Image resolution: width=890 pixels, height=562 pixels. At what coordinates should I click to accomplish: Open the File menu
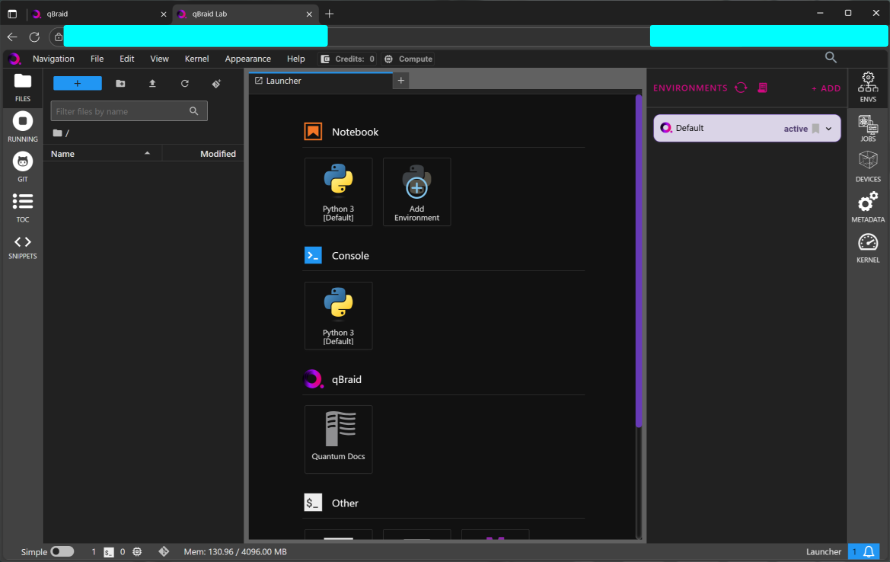[97, 58]
